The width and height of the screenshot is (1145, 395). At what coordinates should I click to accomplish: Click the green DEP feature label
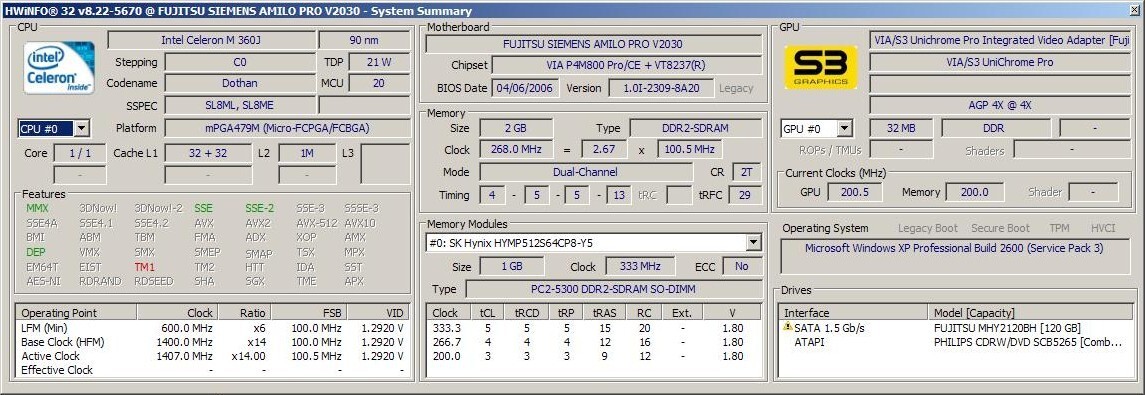(35, 253)
